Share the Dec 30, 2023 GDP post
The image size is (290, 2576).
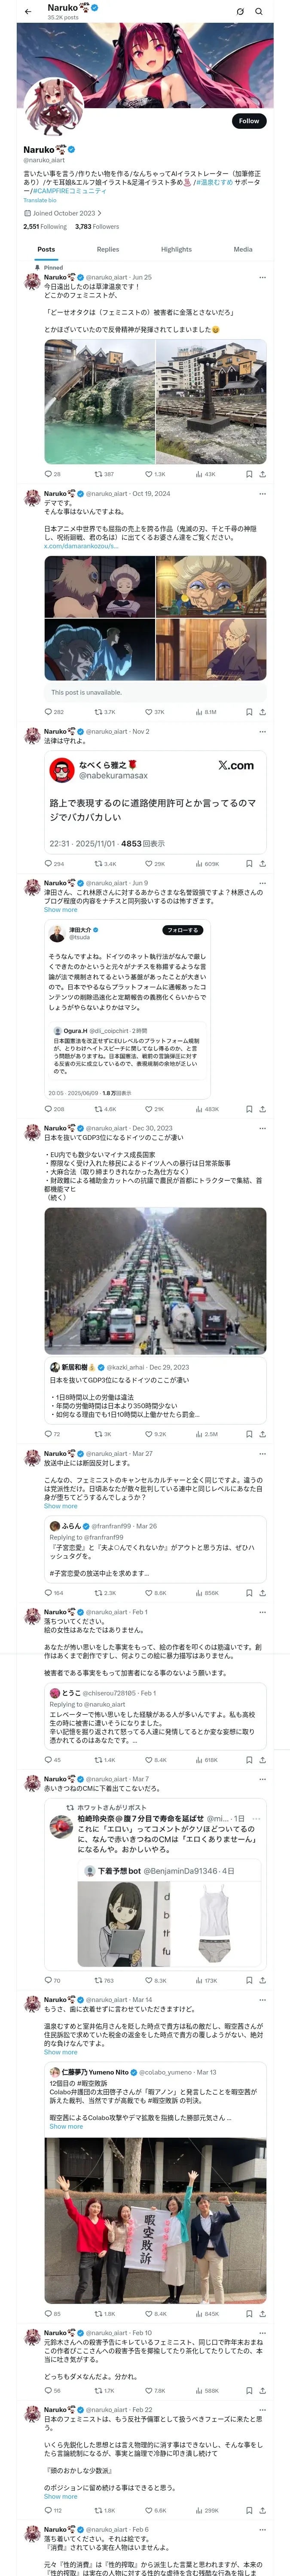(x=262, y=1434)
